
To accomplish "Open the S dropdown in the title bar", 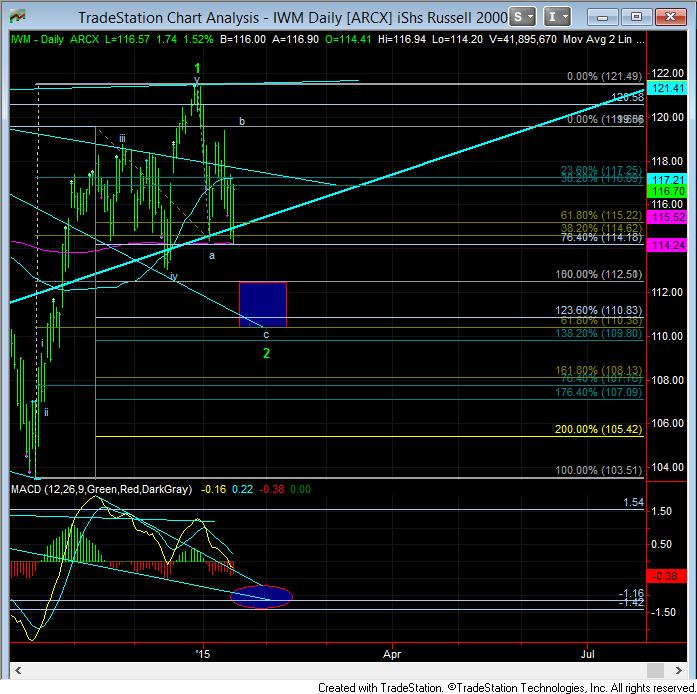I will point(522,17).
